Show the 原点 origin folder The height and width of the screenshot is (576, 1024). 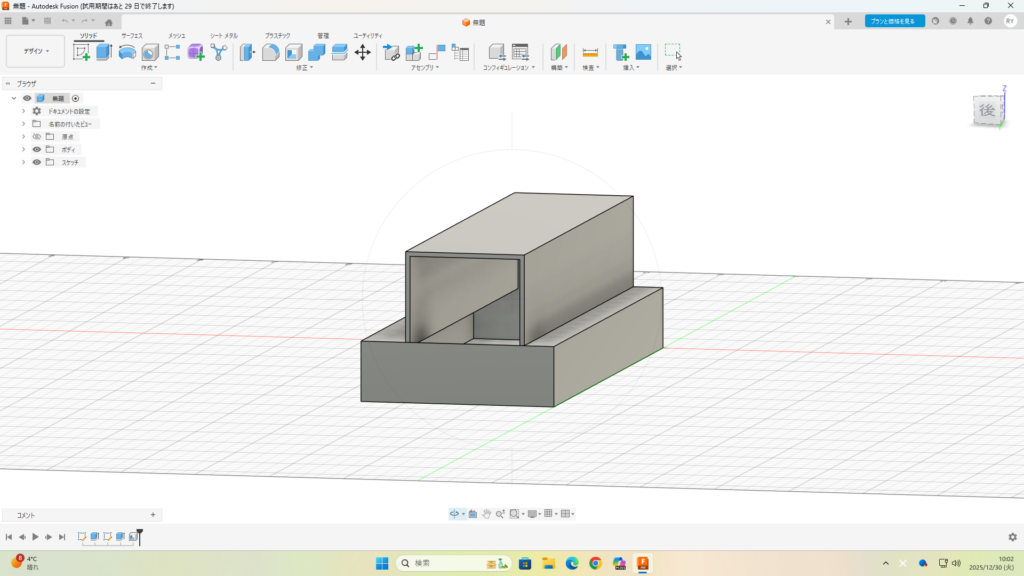(x=36, y=136)
